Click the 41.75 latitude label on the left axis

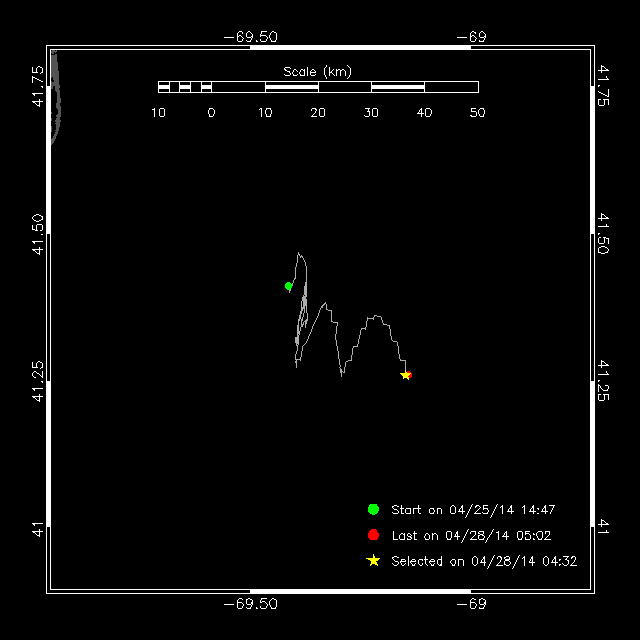coord(37,86)
